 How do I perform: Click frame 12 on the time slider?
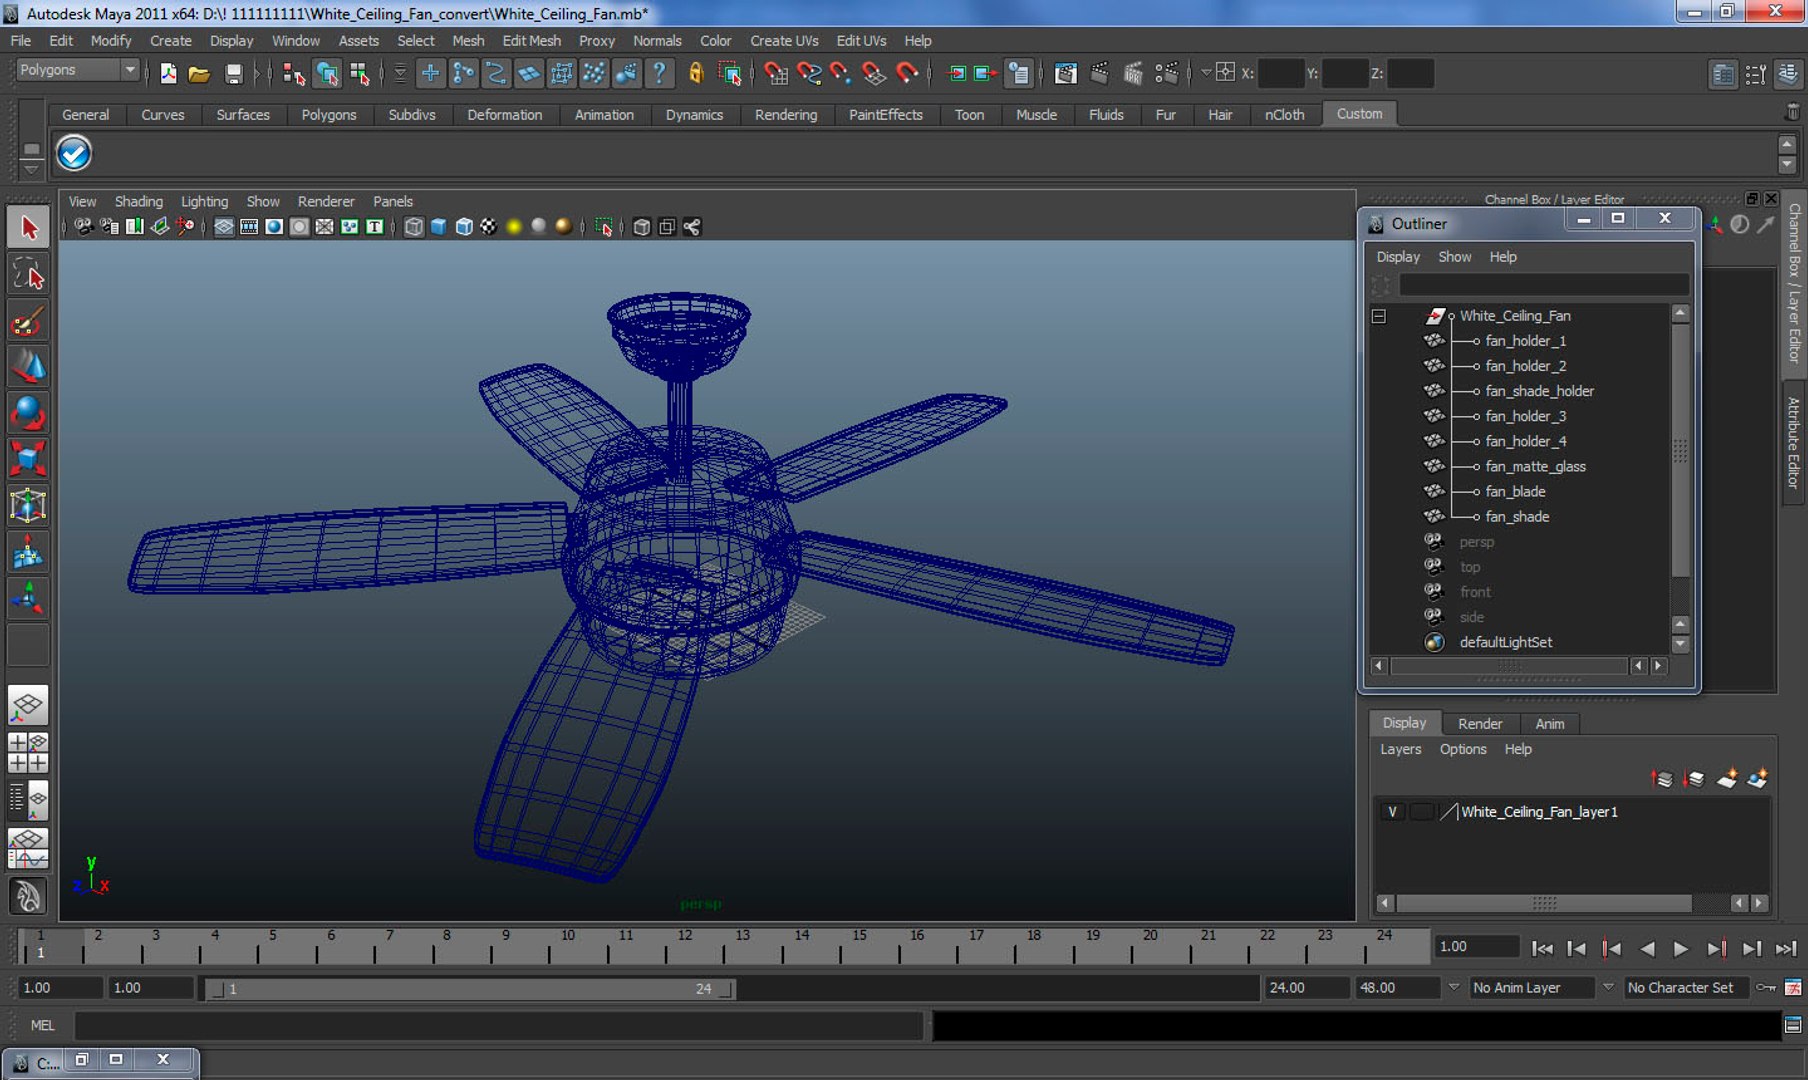coord(685,948)
